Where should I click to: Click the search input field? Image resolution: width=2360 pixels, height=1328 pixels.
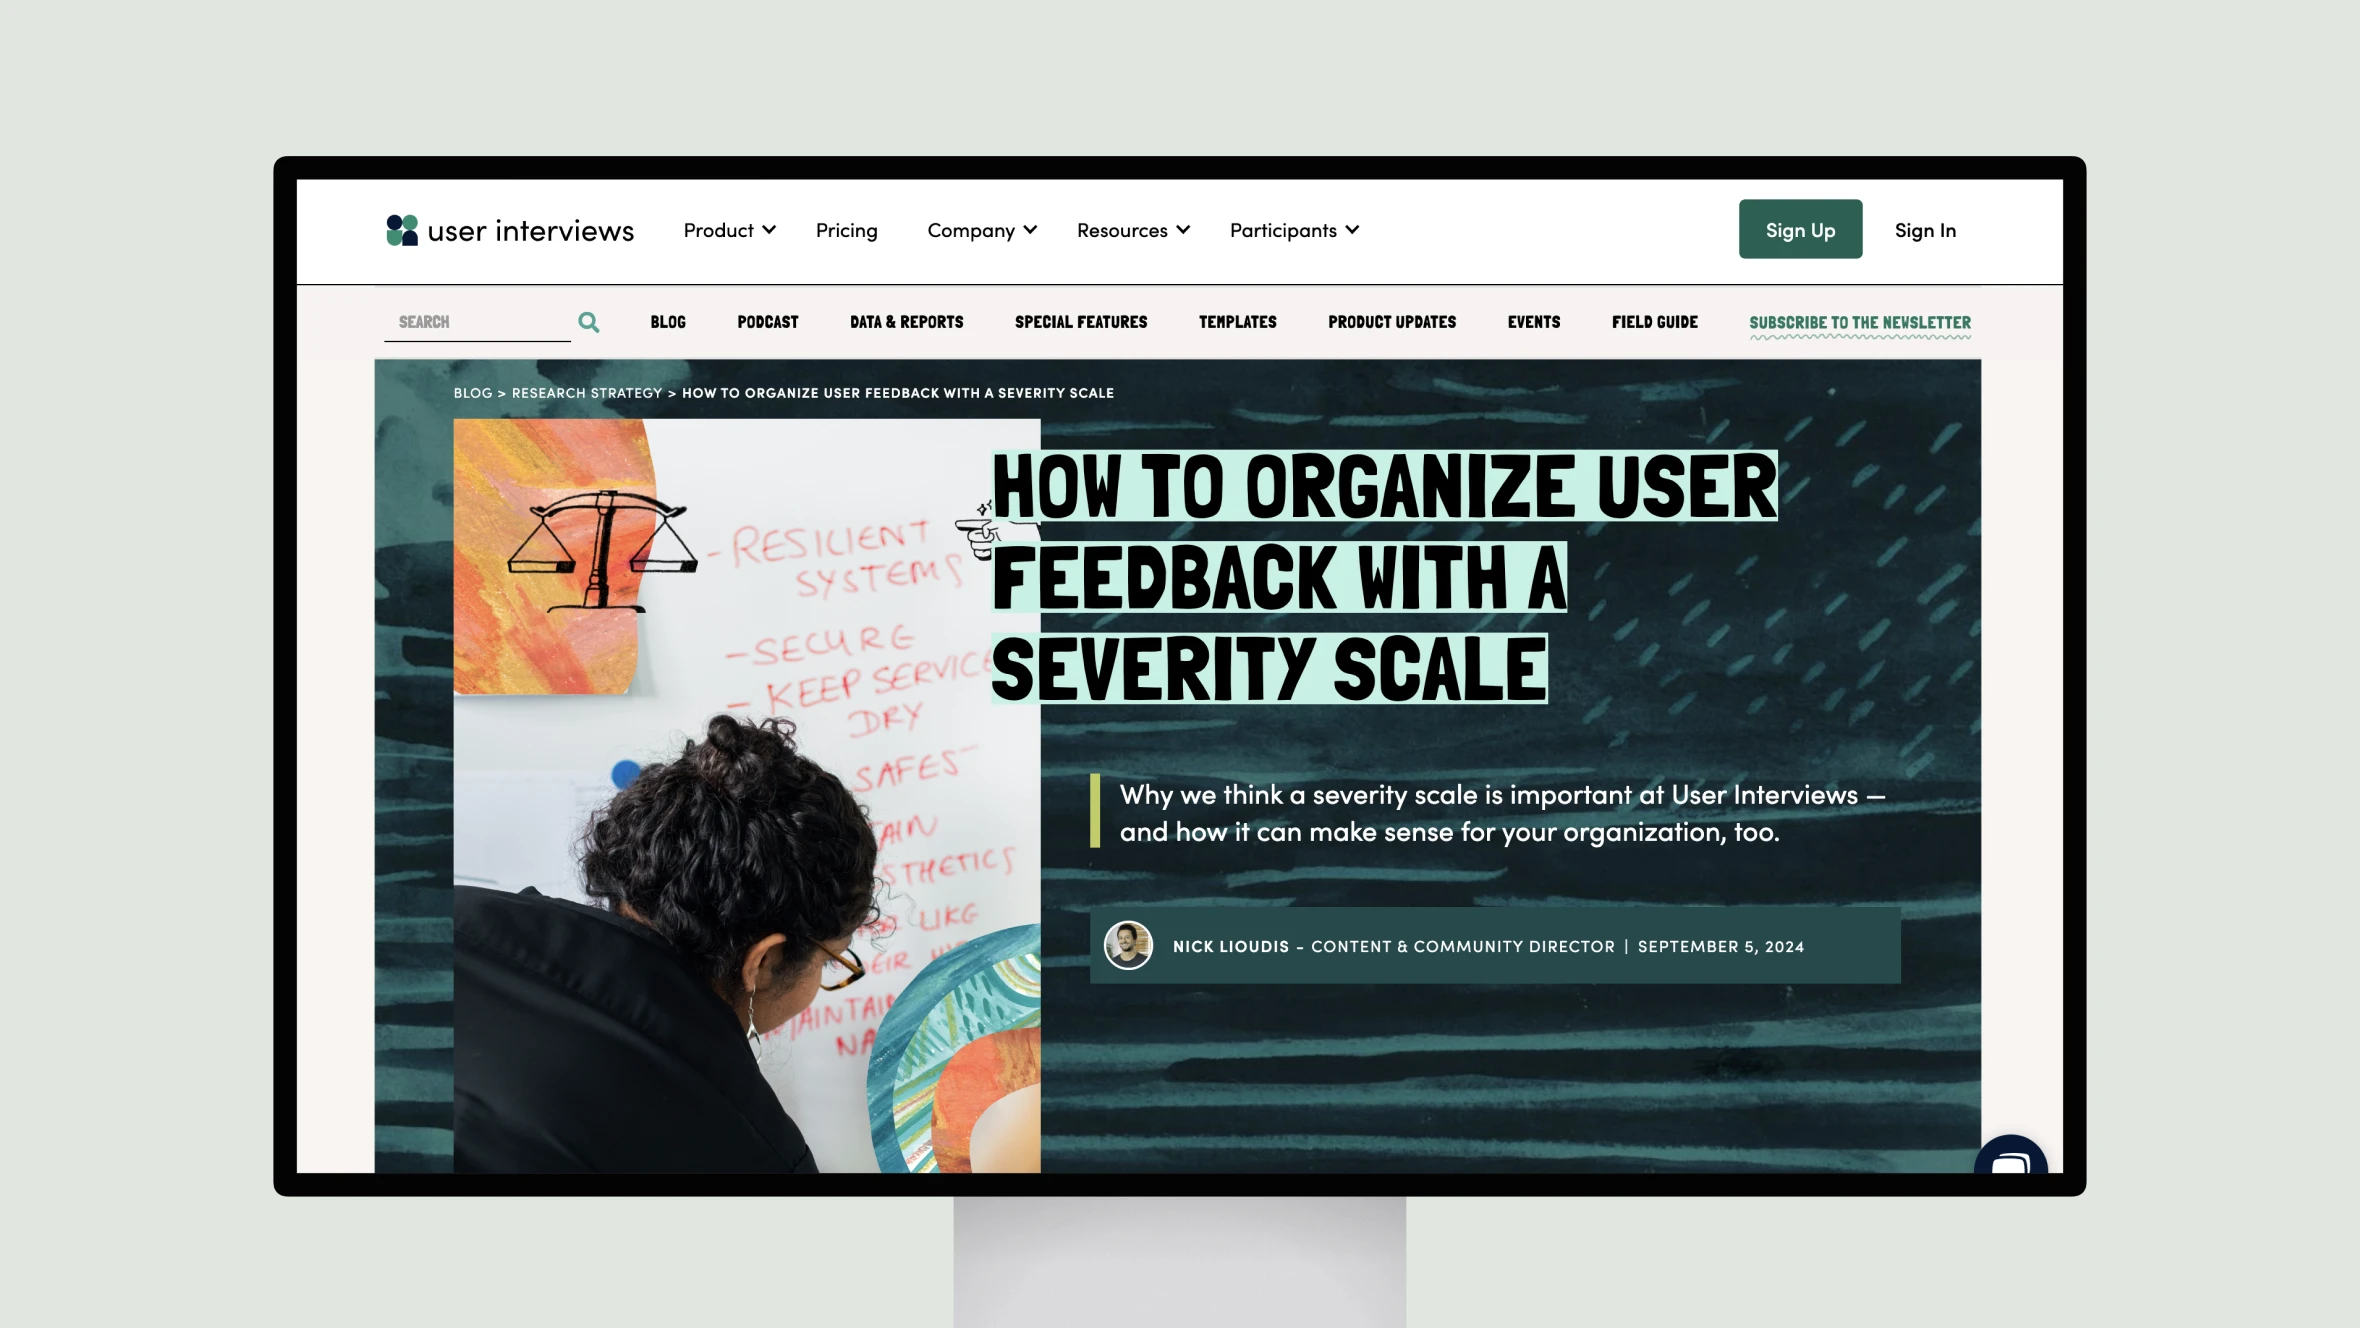[480, 321]
